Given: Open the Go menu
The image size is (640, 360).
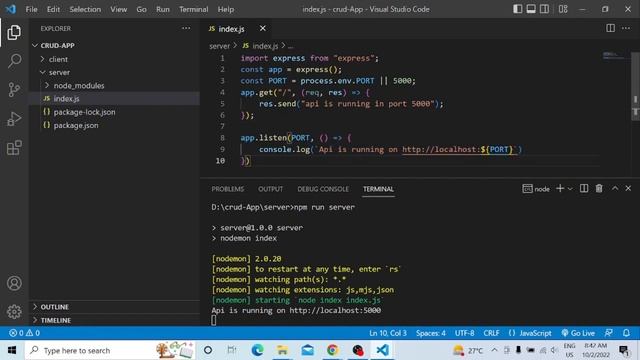Looking at the screenshot, I should tap(141, 9).
